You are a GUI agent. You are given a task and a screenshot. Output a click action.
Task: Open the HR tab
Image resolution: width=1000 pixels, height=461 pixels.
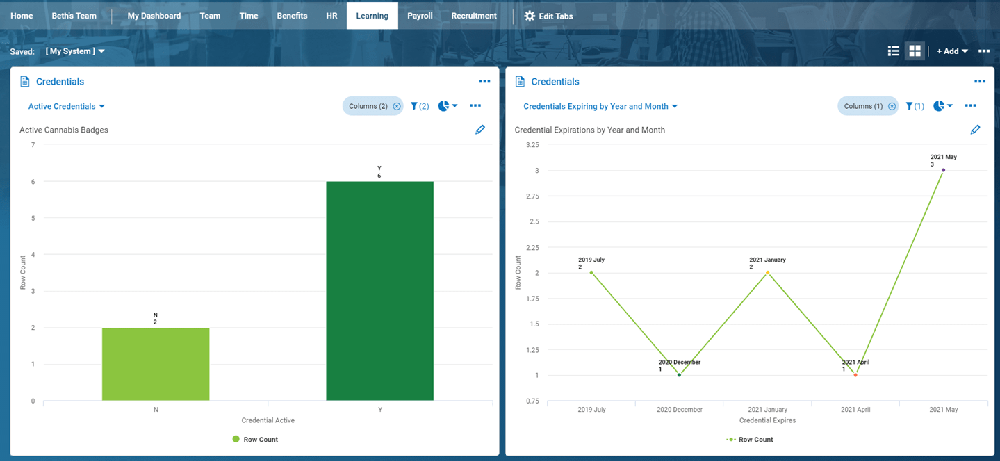tap(331, 16)
